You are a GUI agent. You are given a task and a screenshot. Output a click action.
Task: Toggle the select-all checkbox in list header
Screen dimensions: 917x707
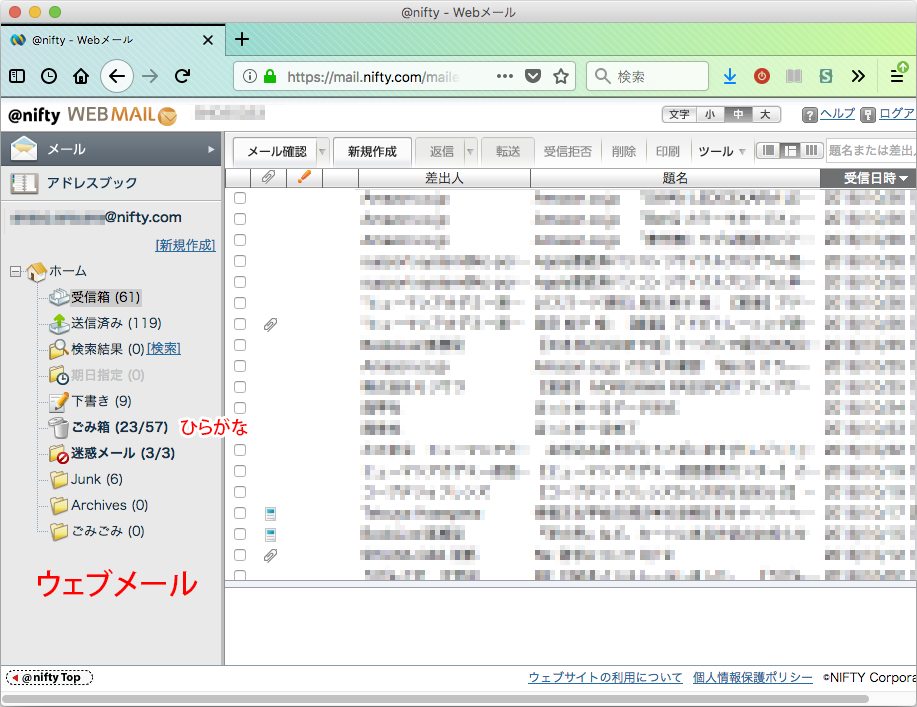coord(237,178)
